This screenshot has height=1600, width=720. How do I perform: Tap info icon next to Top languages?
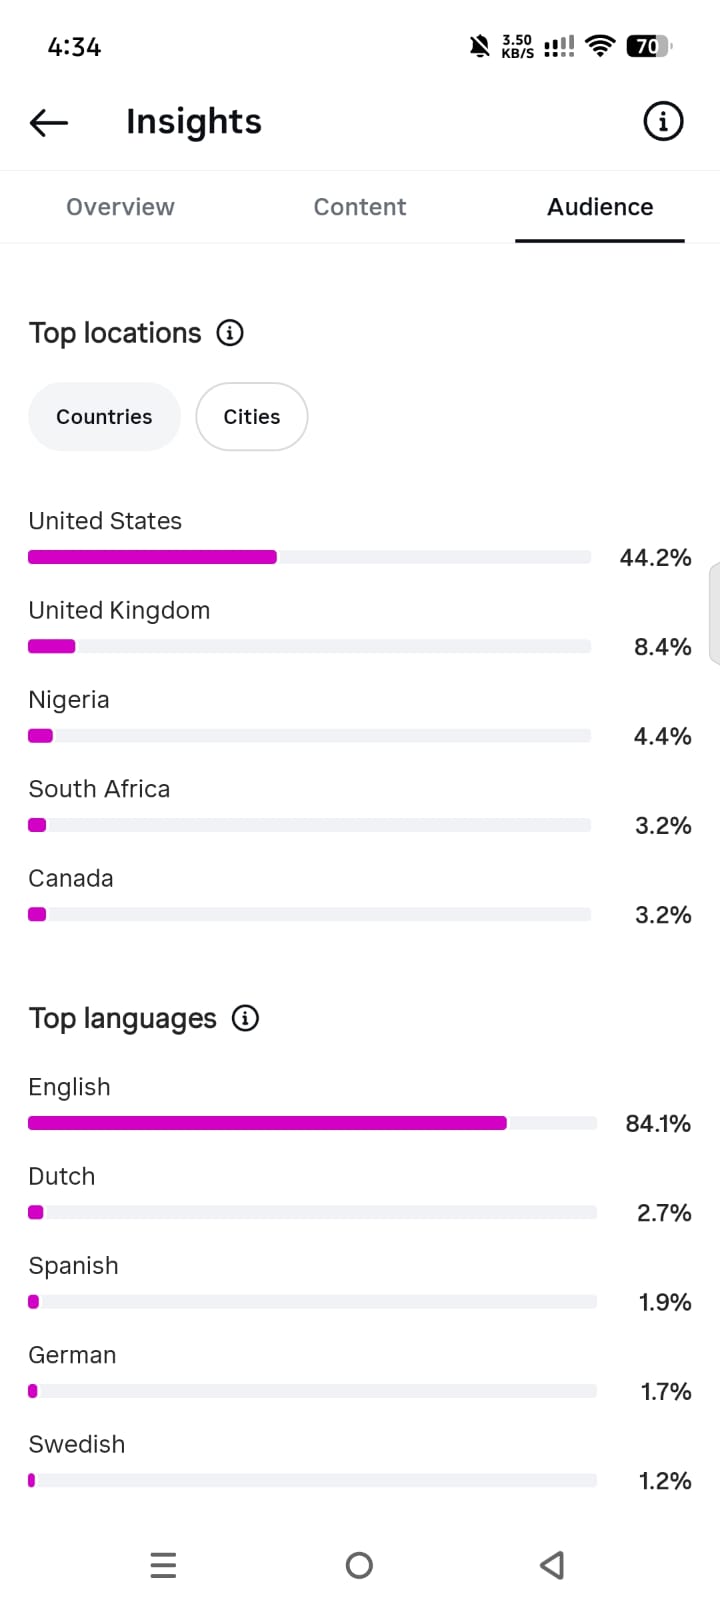coord(245,1018)
